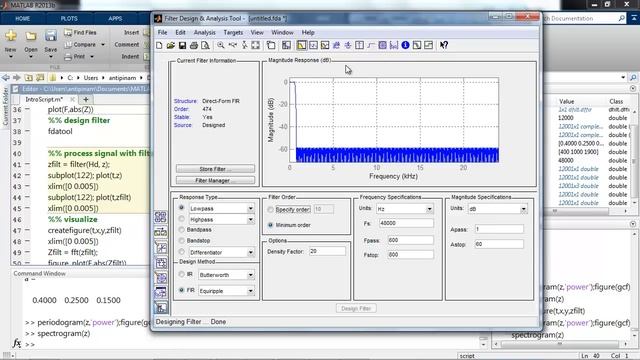Image resolution: width=640 pixels, height=360 pixels.
Task: Show the Group Delay response icon
Action: [x=336, y=45]
